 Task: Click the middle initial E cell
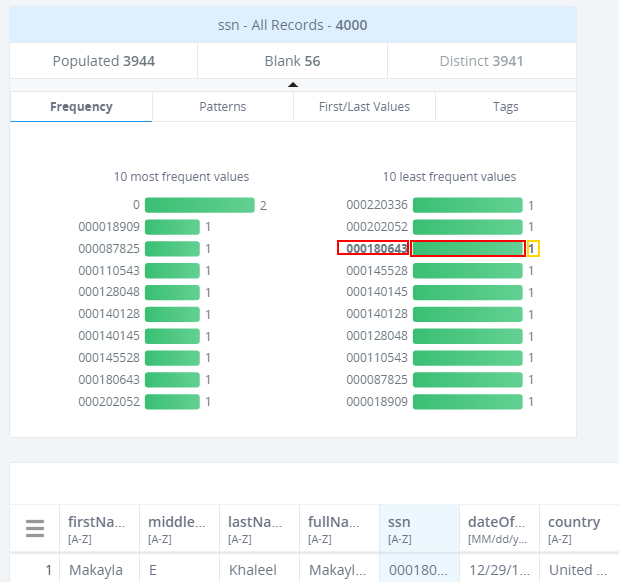click(x=179, y=570)
